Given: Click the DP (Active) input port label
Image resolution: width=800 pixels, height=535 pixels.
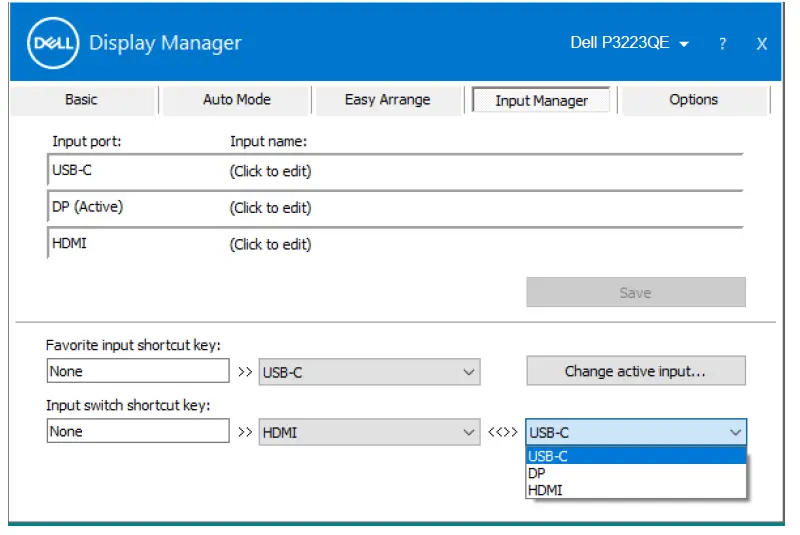Looking at the screenshot, I should pyautogui.click(x=88, y=207).
